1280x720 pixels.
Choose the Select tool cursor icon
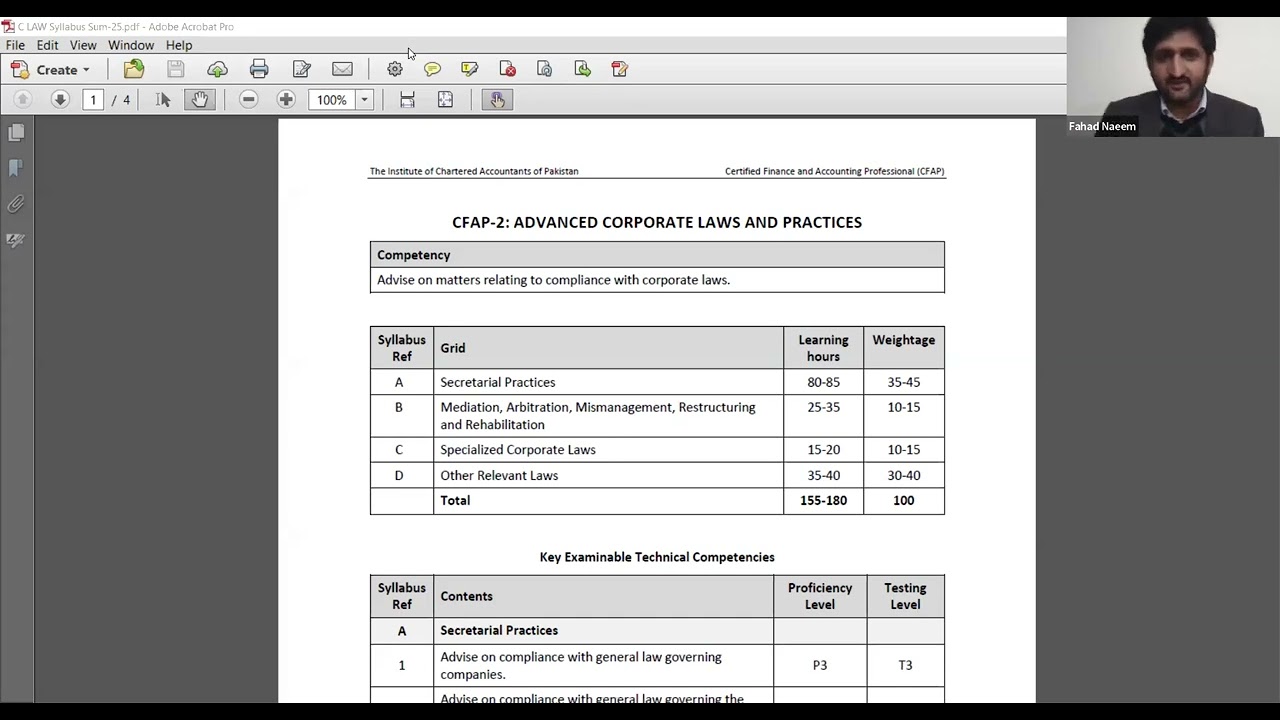163,100
